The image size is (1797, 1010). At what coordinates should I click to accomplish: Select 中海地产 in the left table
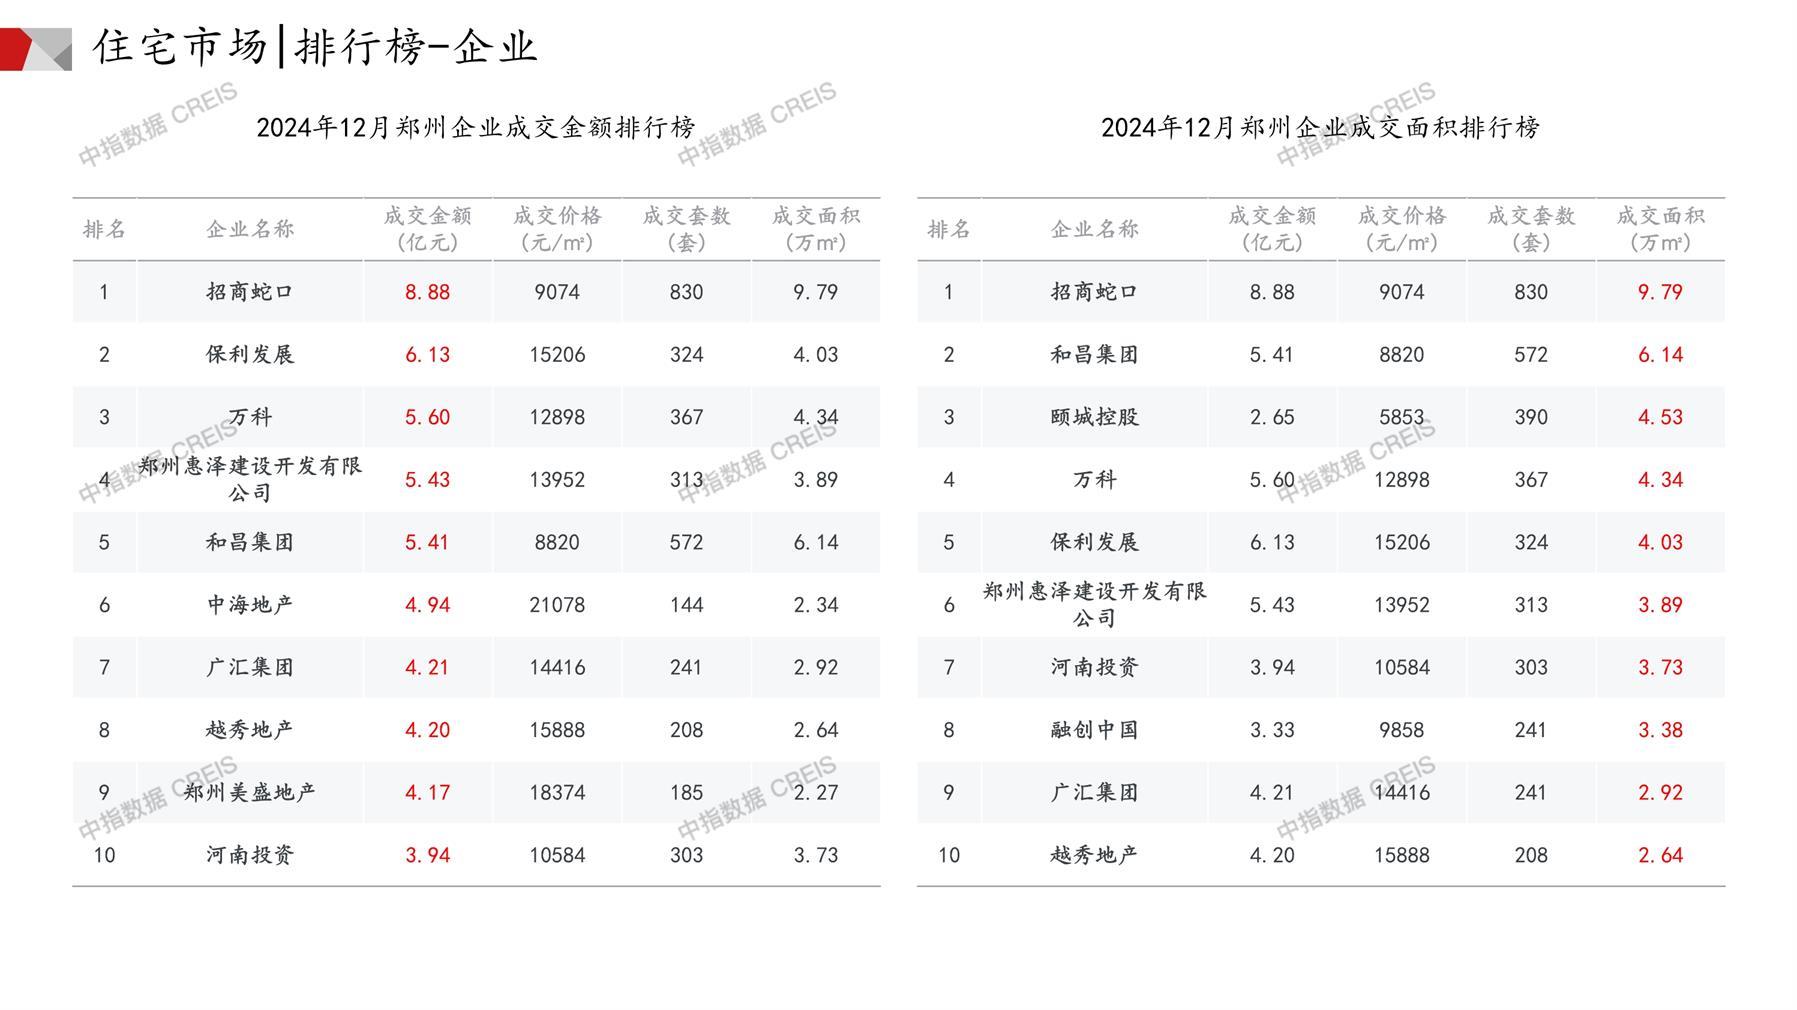[x=250, y=605]
